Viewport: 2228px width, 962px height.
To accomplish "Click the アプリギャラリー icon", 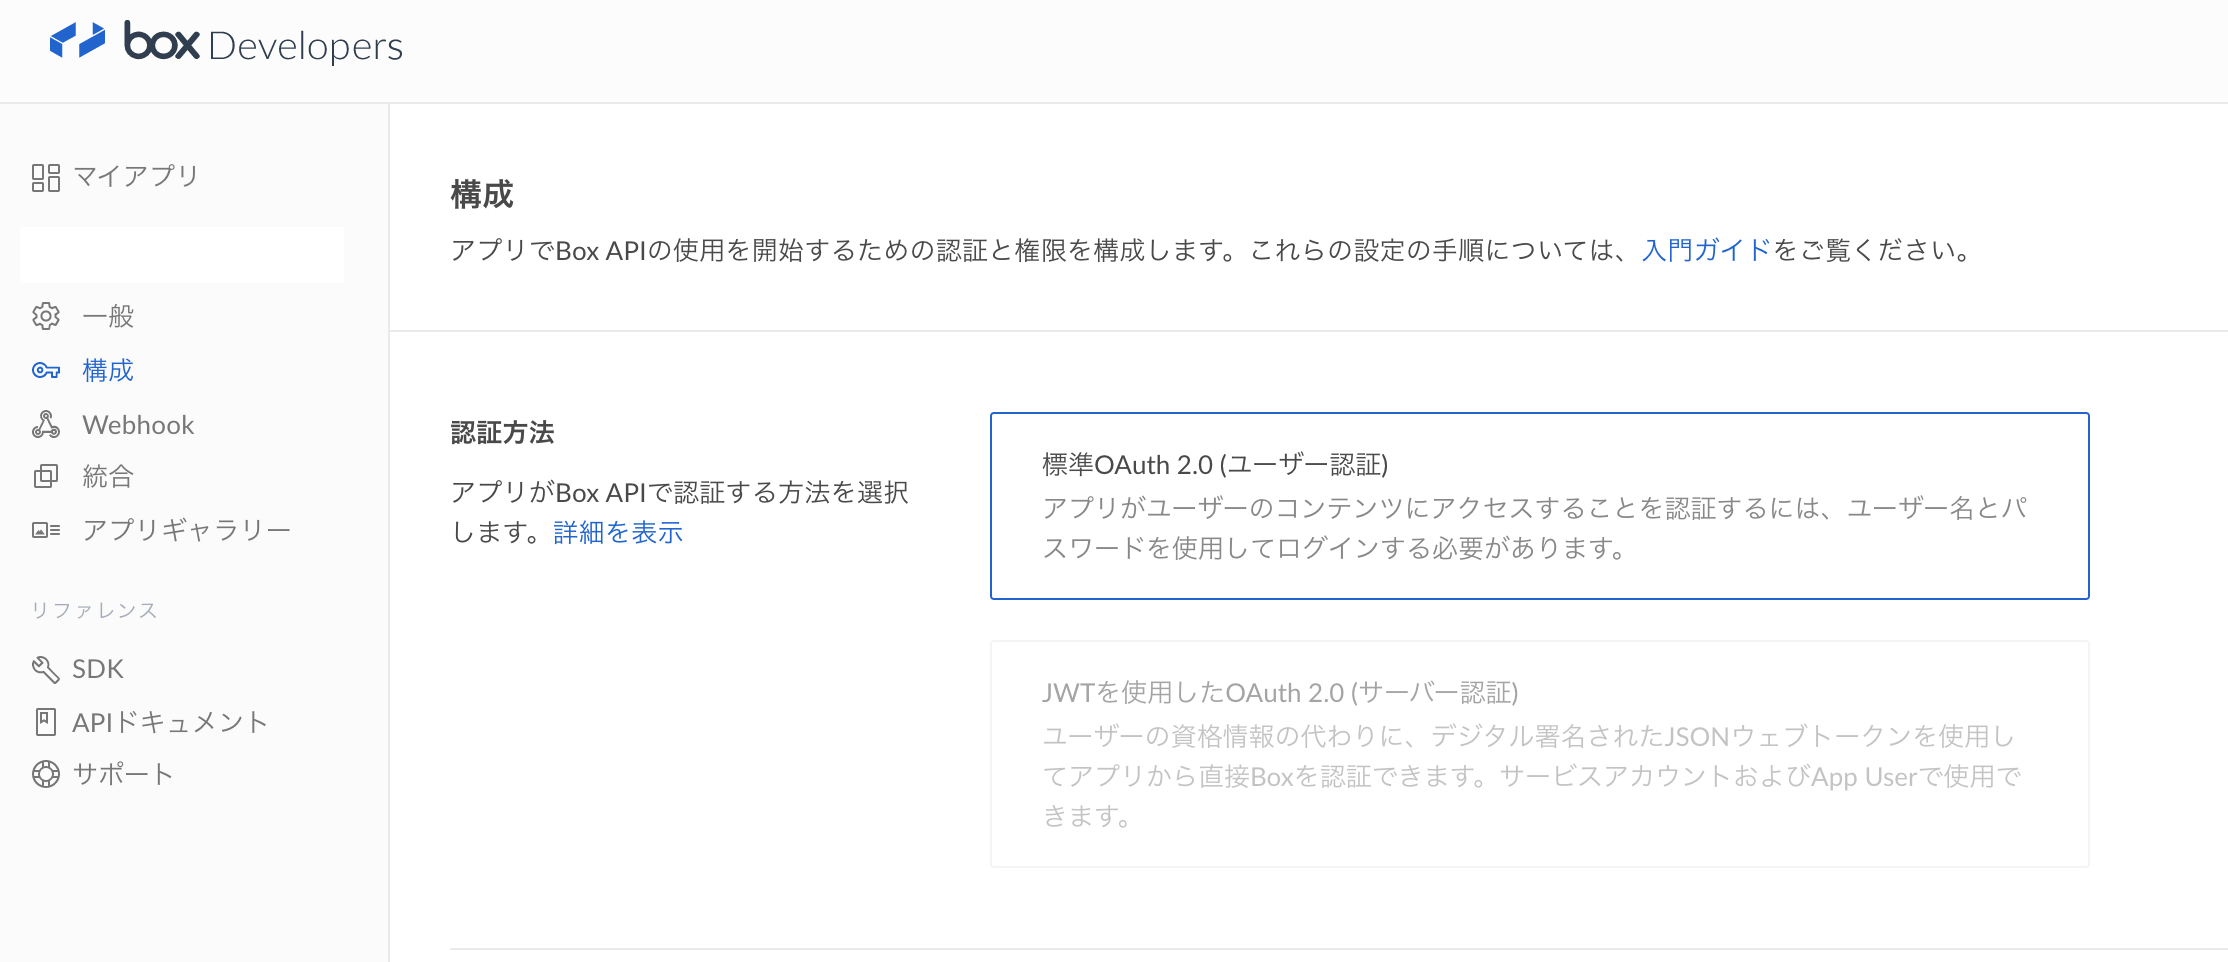I will (x=46, y=530).
